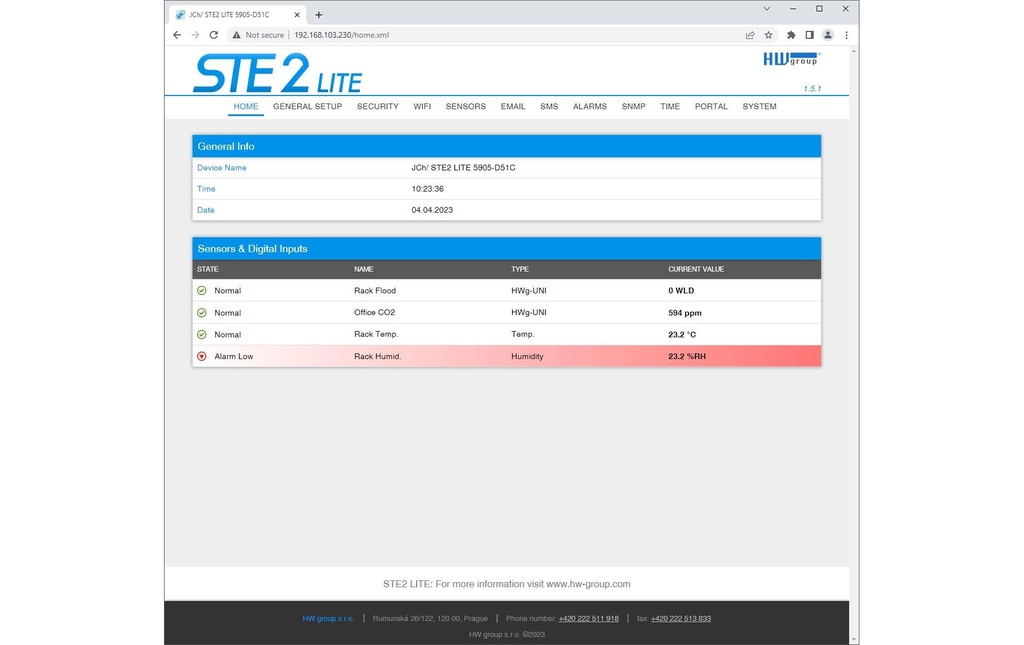Open the Chrome three-dot menu
Image resolution: width=1024 pixels, height=645 pixels.
click(846, 35)
